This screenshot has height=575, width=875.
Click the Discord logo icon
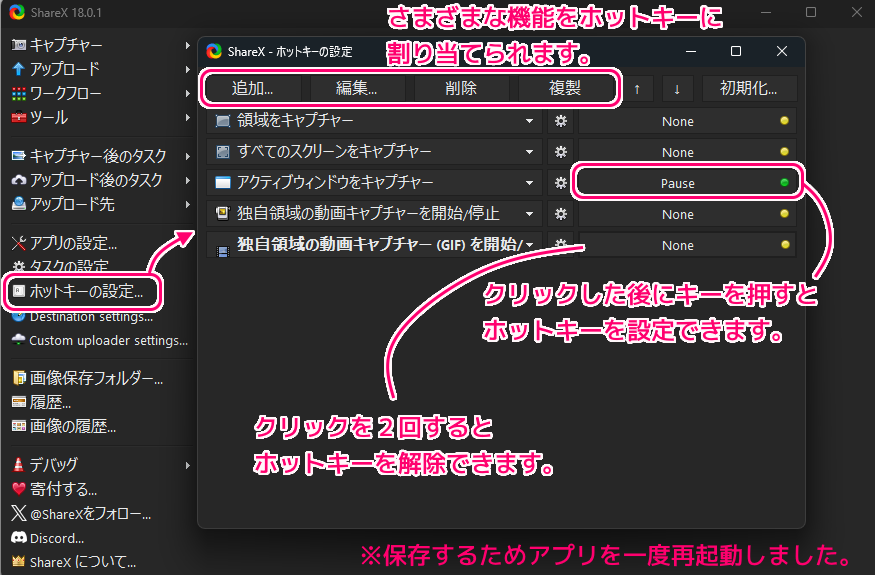[19, 538]
